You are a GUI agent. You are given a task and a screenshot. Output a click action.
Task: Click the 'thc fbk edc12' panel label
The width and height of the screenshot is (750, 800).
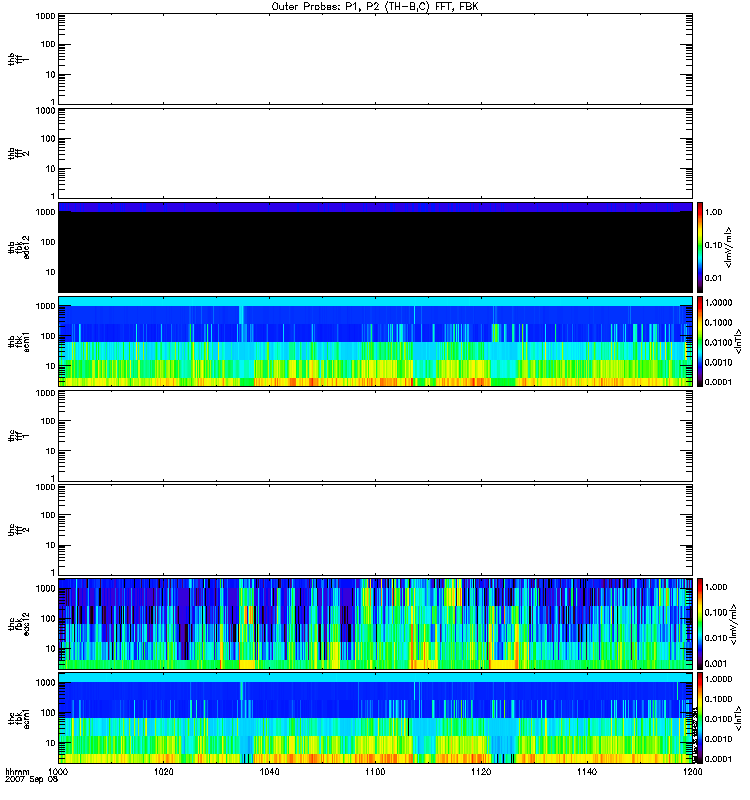point(18,624)
